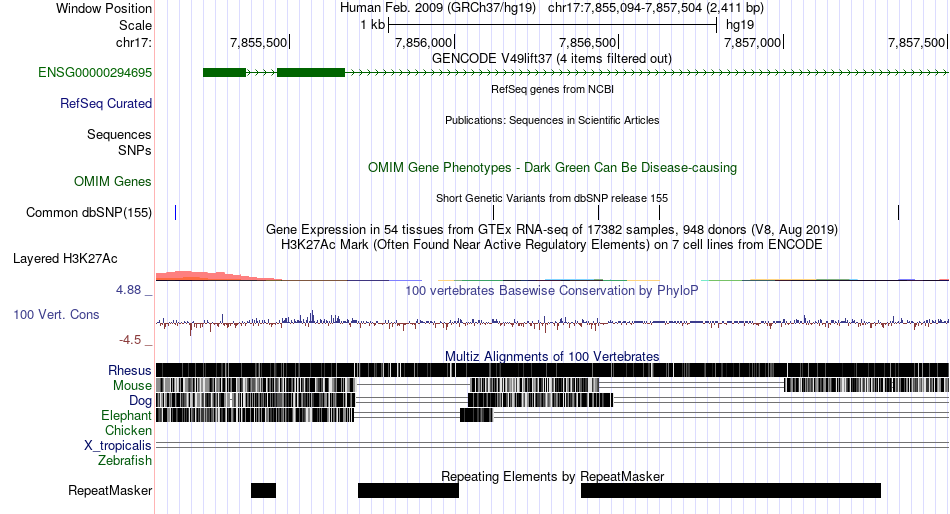Click the 4.88 PhyloP upper bound value
Viewport: 950px width, 514px height.
[128, 290]
